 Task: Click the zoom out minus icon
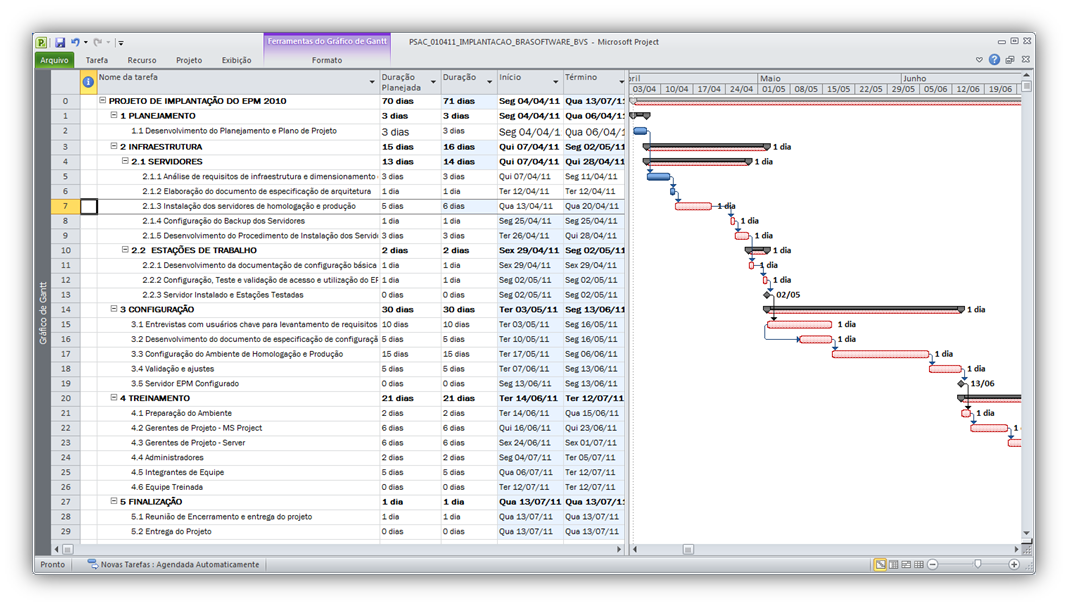coord(932,563)
